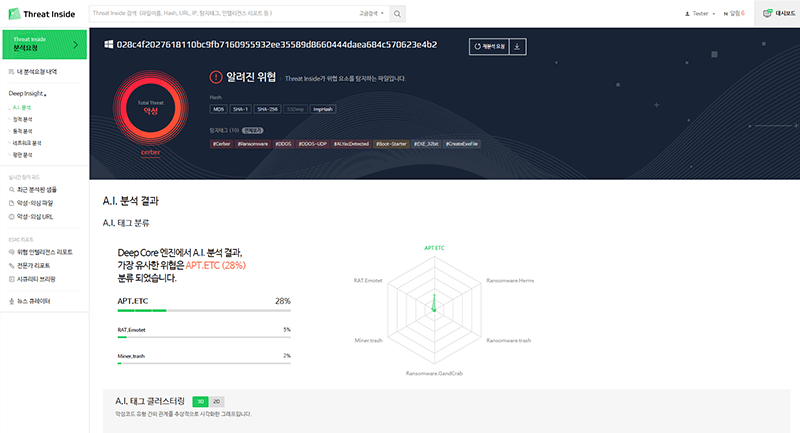The image size is (800, 433).
Task: Open A.I. 분석 in the sidebar
Action: 22,106
